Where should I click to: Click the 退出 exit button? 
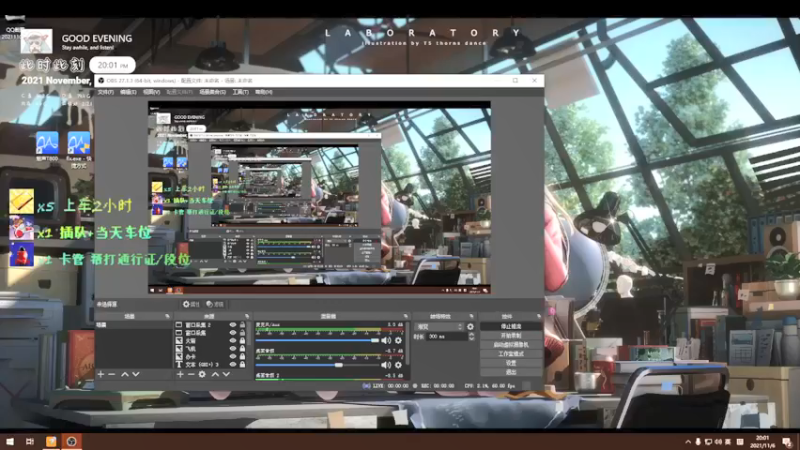pyautogui.click(x=511, y=372)
